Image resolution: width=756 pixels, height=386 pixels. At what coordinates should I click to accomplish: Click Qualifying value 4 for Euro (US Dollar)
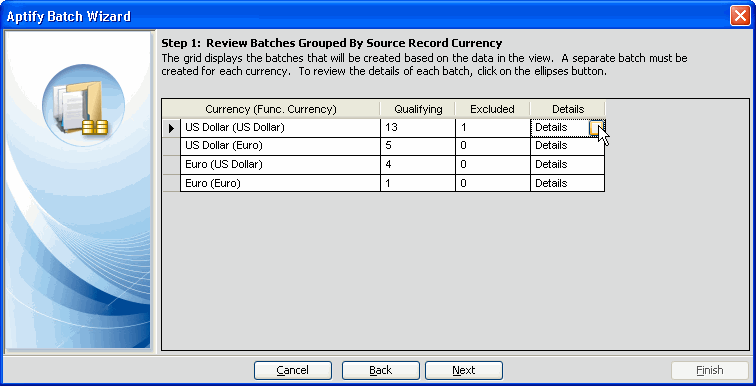click(x=418, y=165)
